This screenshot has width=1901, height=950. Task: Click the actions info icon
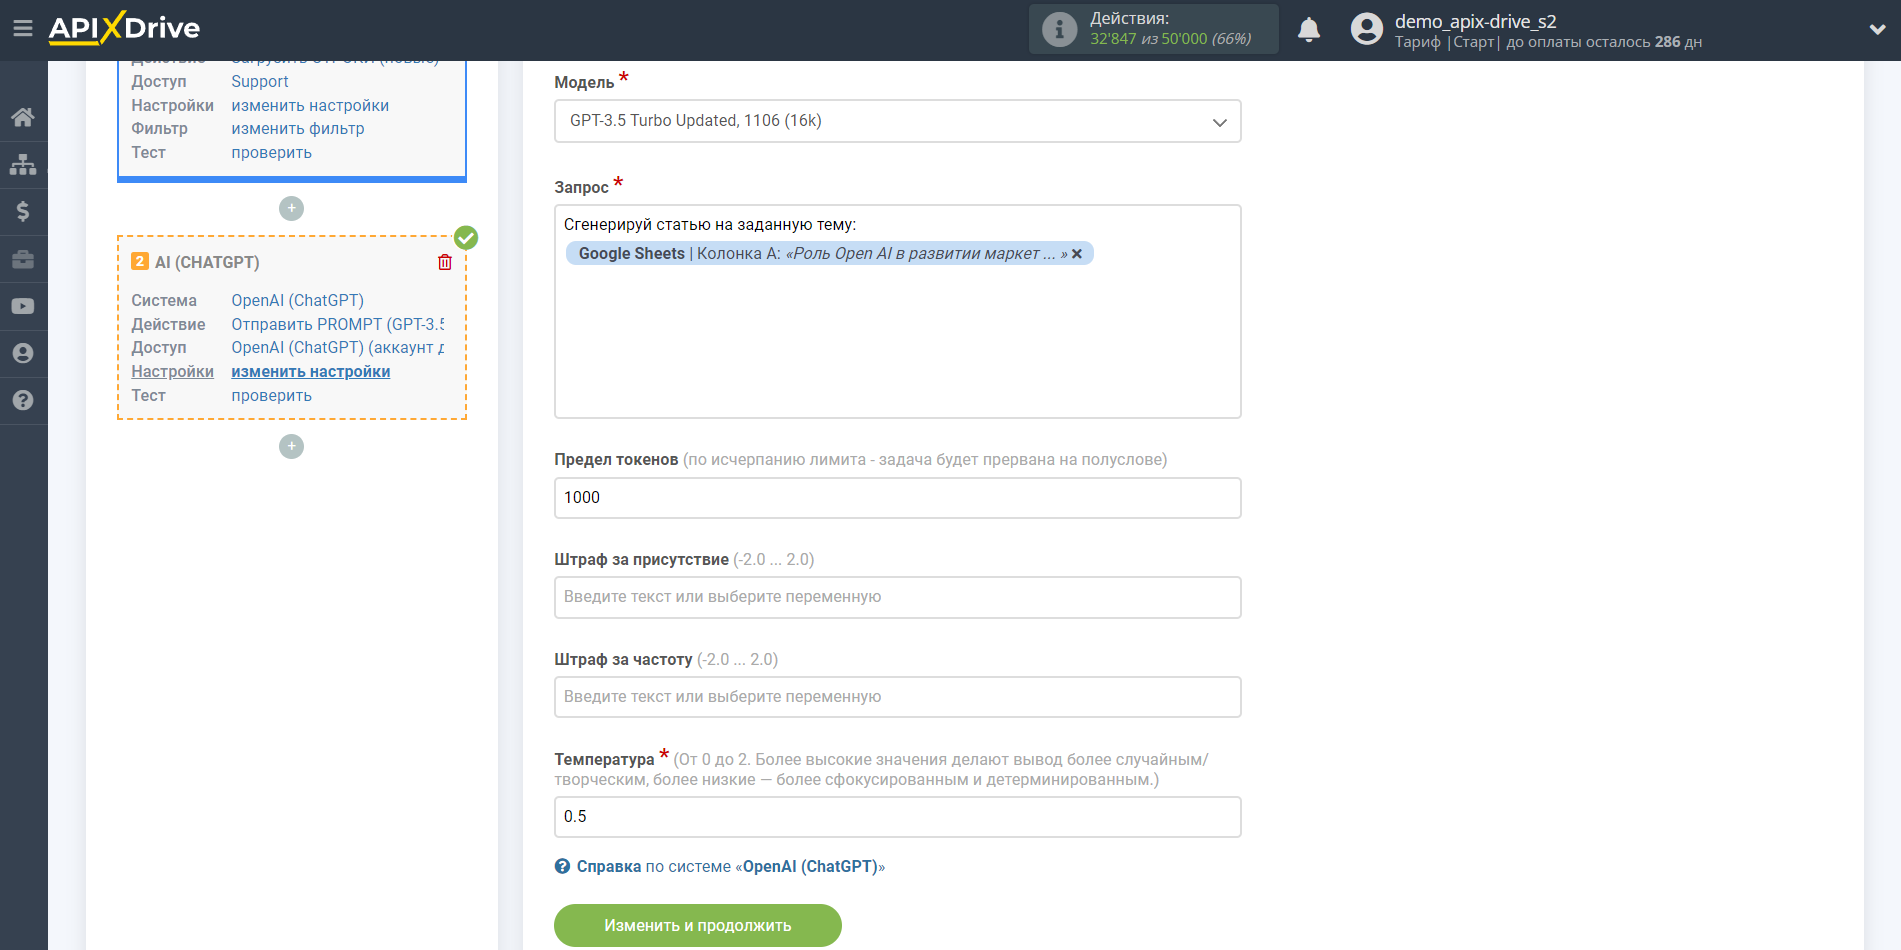point(1059,29)
